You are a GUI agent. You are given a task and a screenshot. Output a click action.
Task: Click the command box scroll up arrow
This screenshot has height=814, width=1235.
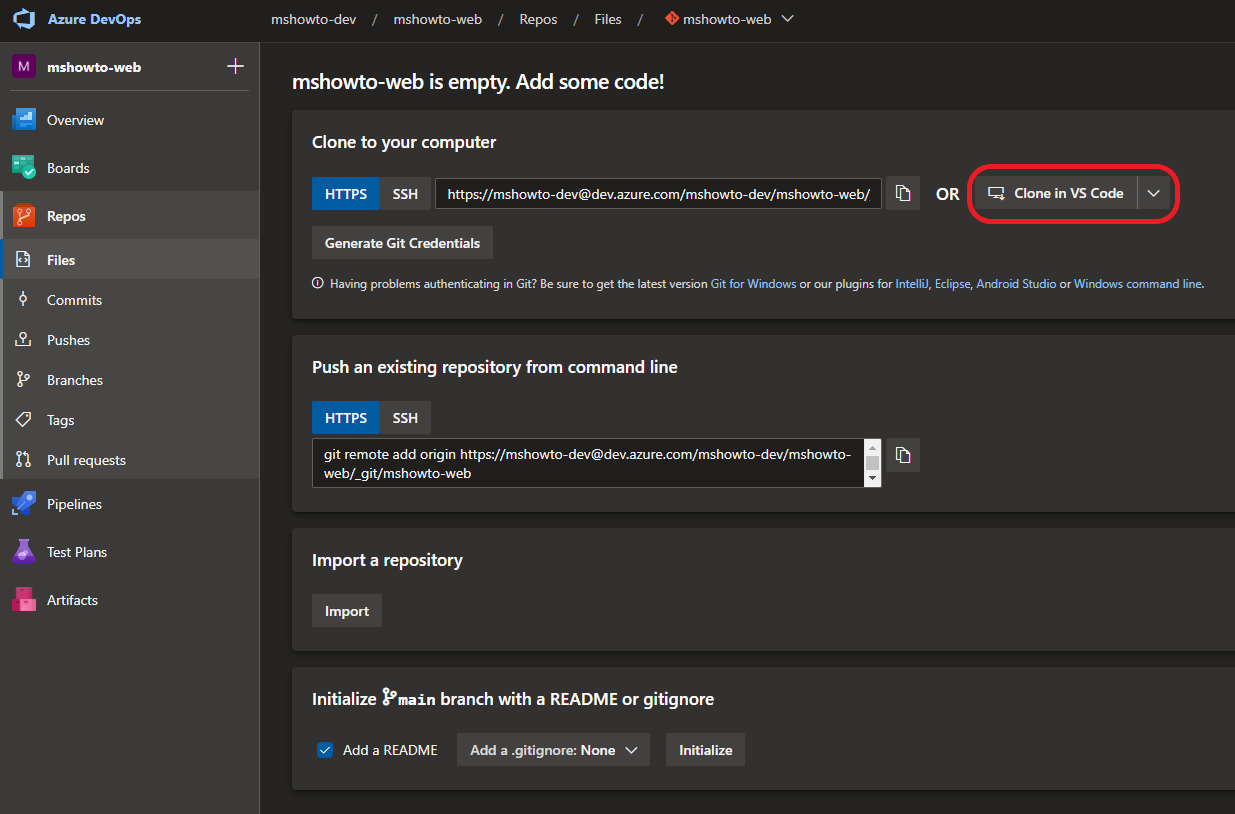click(x=873, y=446)
